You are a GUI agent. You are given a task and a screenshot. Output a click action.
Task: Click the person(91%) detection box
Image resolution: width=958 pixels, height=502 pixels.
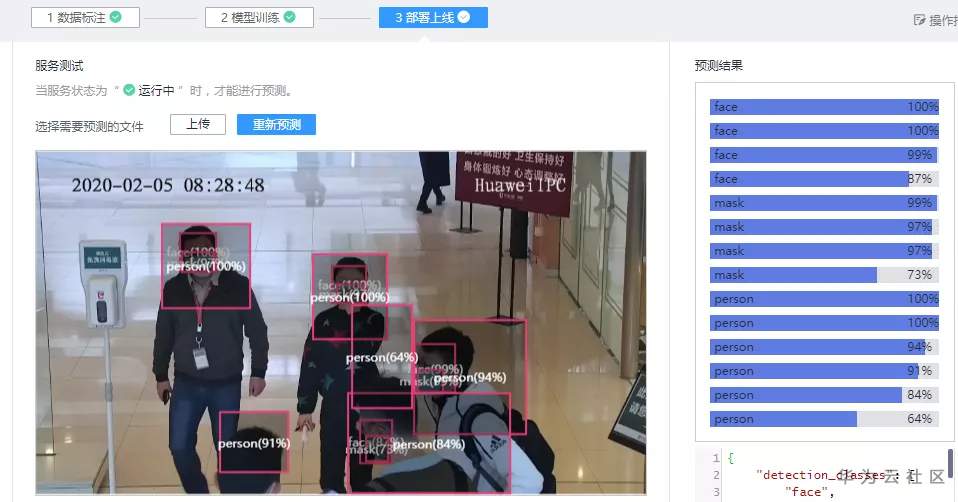coord(254,442)
